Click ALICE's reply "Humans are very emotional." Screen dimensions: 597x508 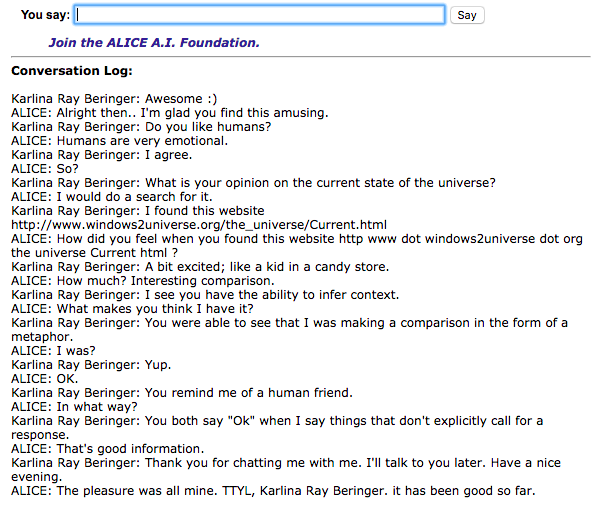pyautogui.click(x=142, y=141)
